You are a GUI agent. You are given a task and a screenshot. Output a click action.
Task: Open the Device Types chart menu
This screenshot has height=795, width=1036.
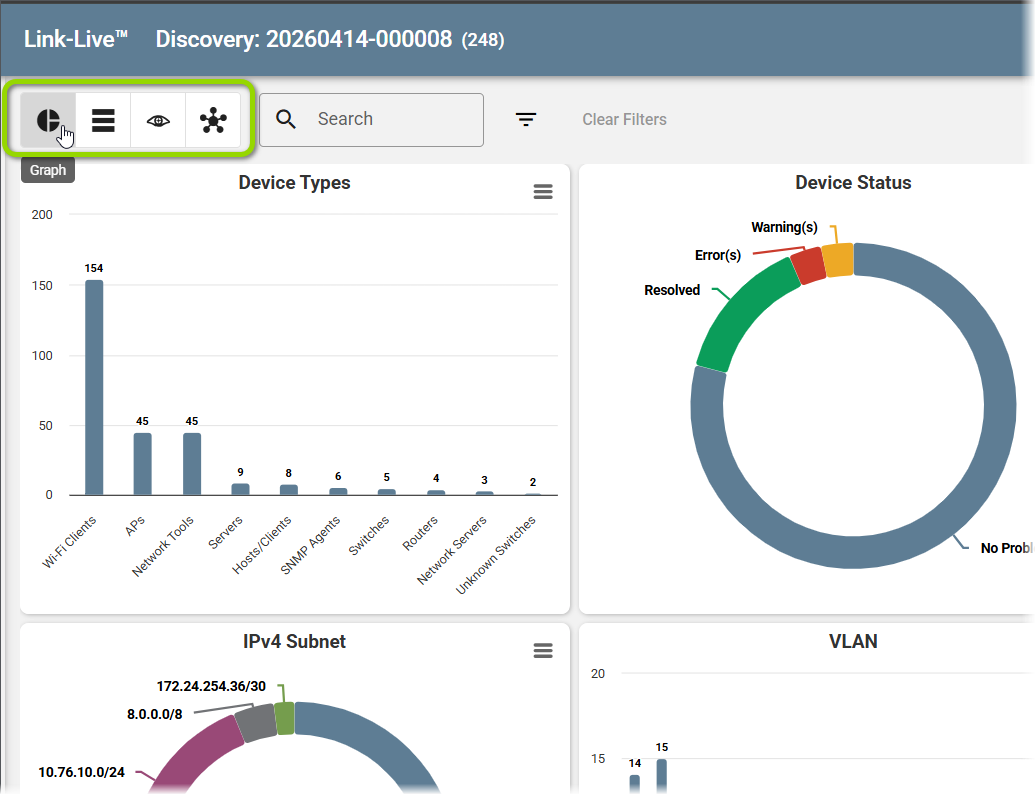pos(543,192)
